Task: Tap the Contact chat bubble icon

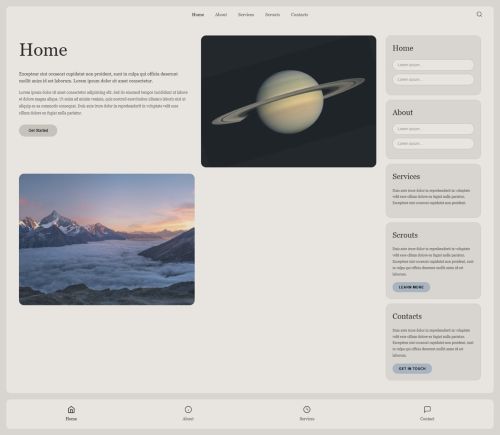Action: click(x=427, y=409)
